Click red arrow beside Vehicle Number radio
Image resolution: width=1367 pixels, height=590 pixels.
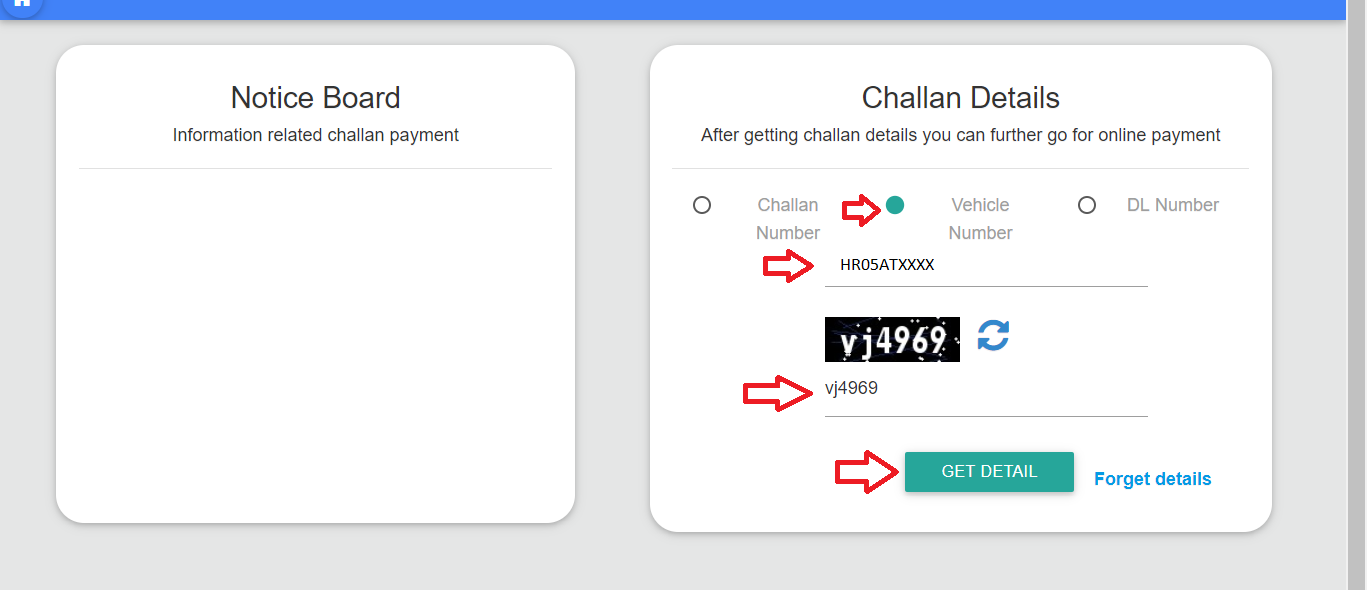860,209
